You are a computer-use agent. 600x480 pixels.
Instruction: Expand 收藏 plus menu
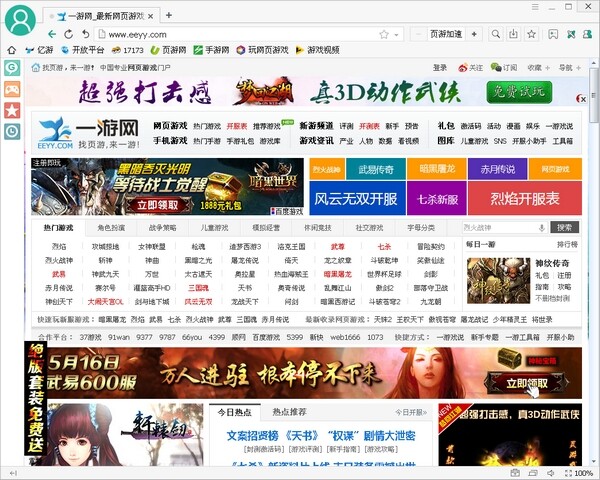(x=538, y=68)
